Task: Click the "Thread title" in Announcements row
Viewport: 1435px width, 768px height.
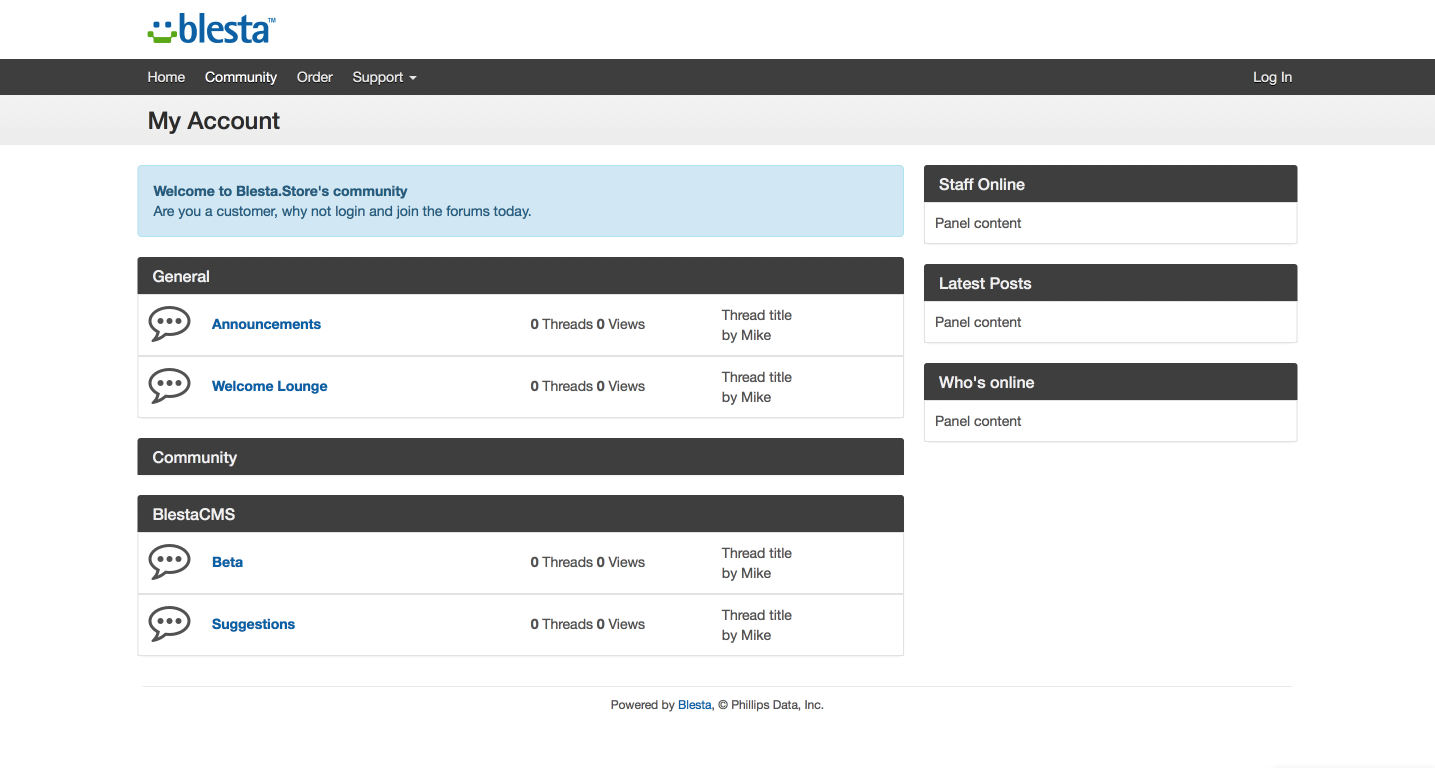Action: pyautogui.click(x=757, y=315)
